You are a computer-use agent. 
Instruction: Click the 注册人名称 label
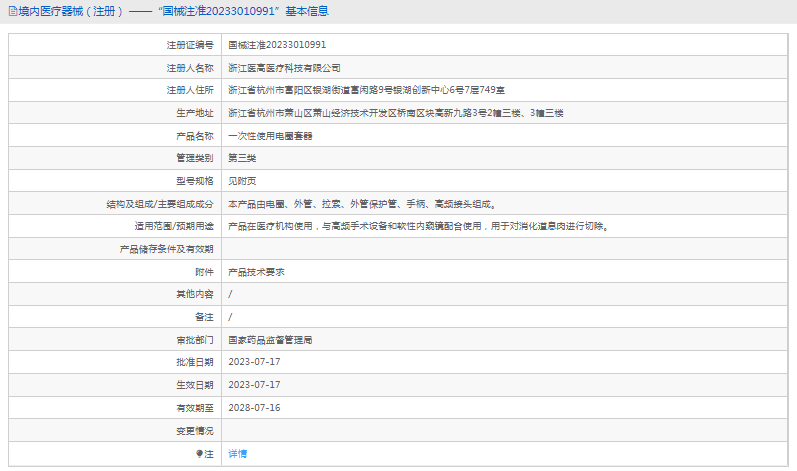pos(190,68)
